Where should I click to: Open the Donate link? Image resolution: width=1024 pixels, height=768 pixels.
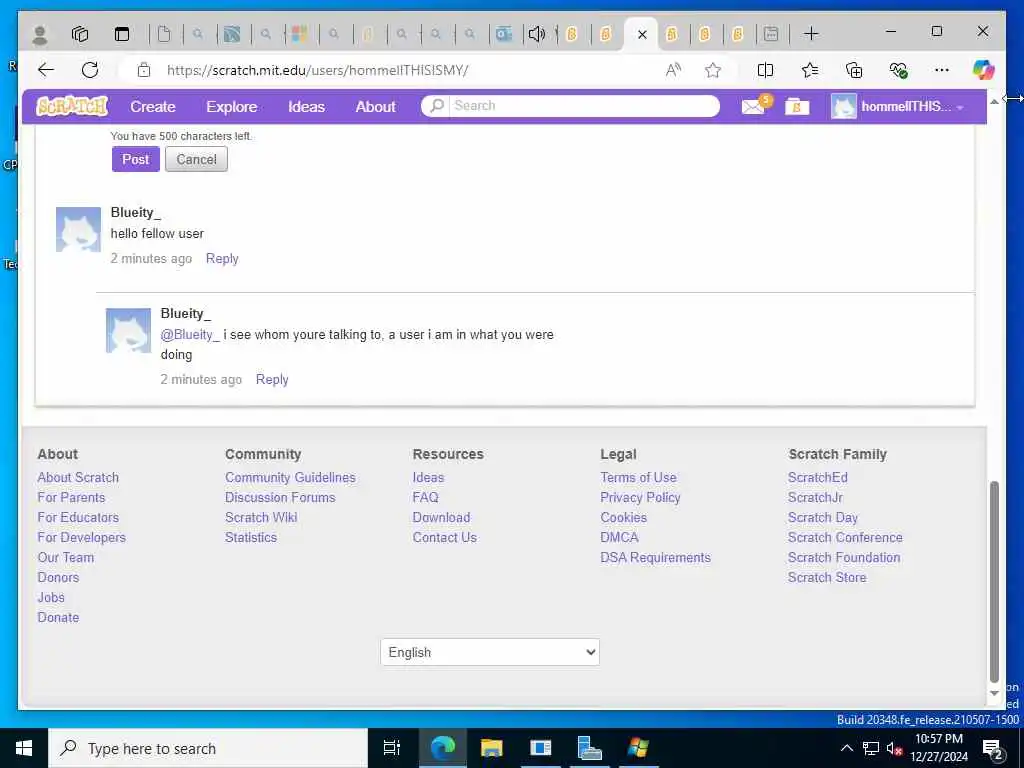[x=58, y=617]
